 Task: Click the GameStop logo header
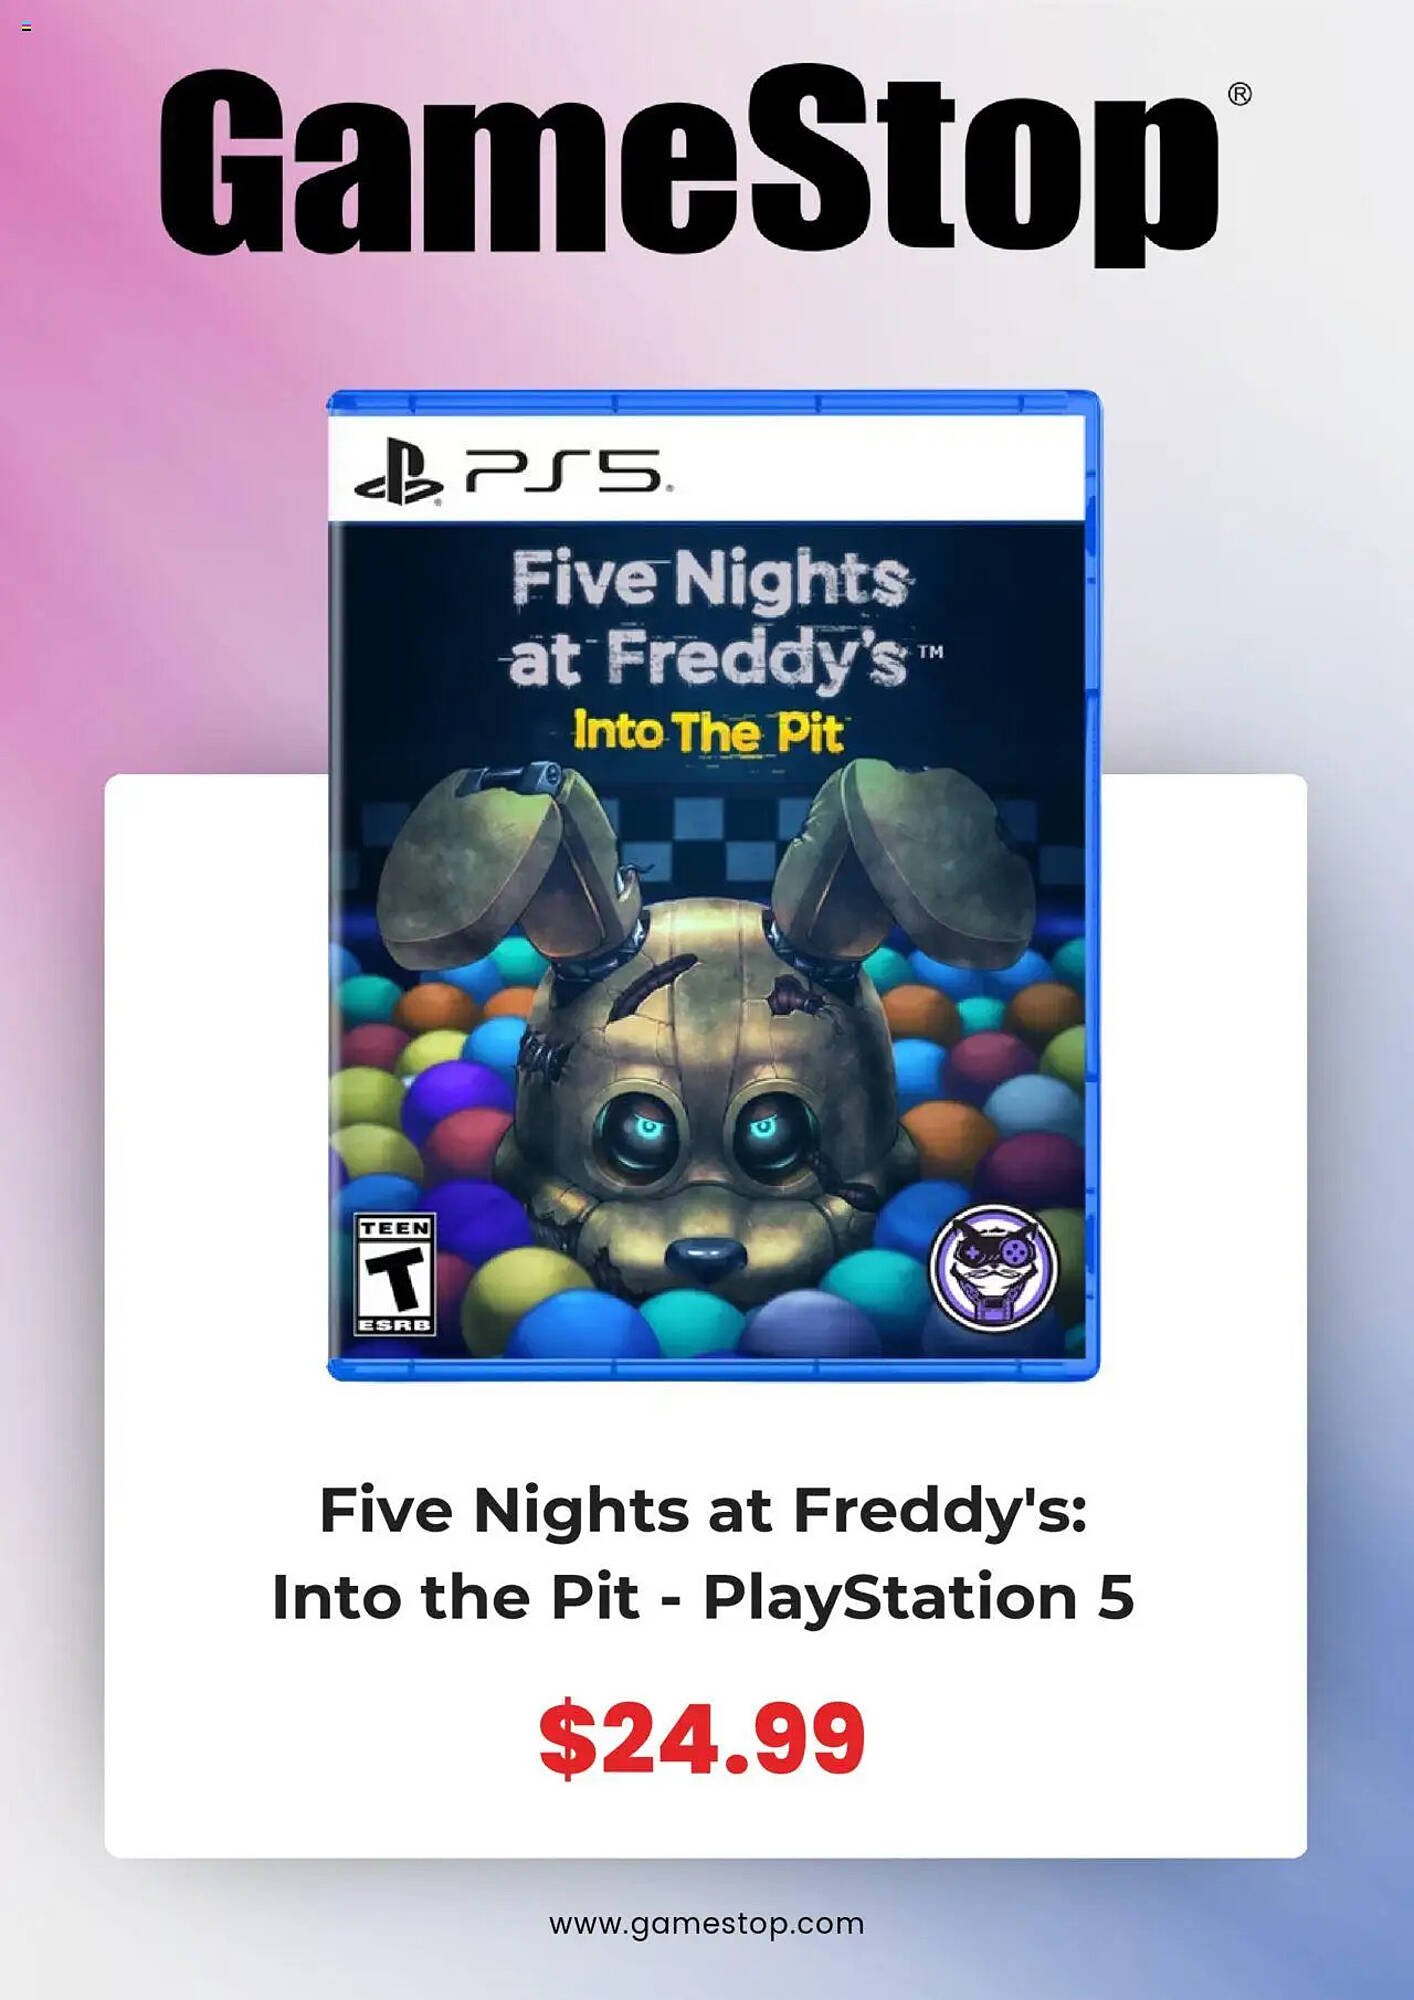coord(690,165)
